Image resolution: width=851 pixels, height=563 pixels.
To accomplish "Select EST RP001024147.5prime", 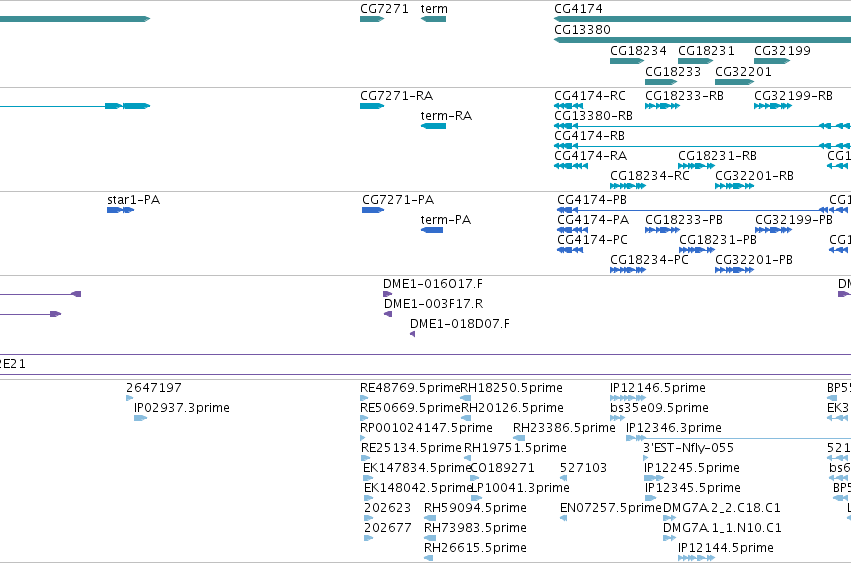I will [365, 438].
